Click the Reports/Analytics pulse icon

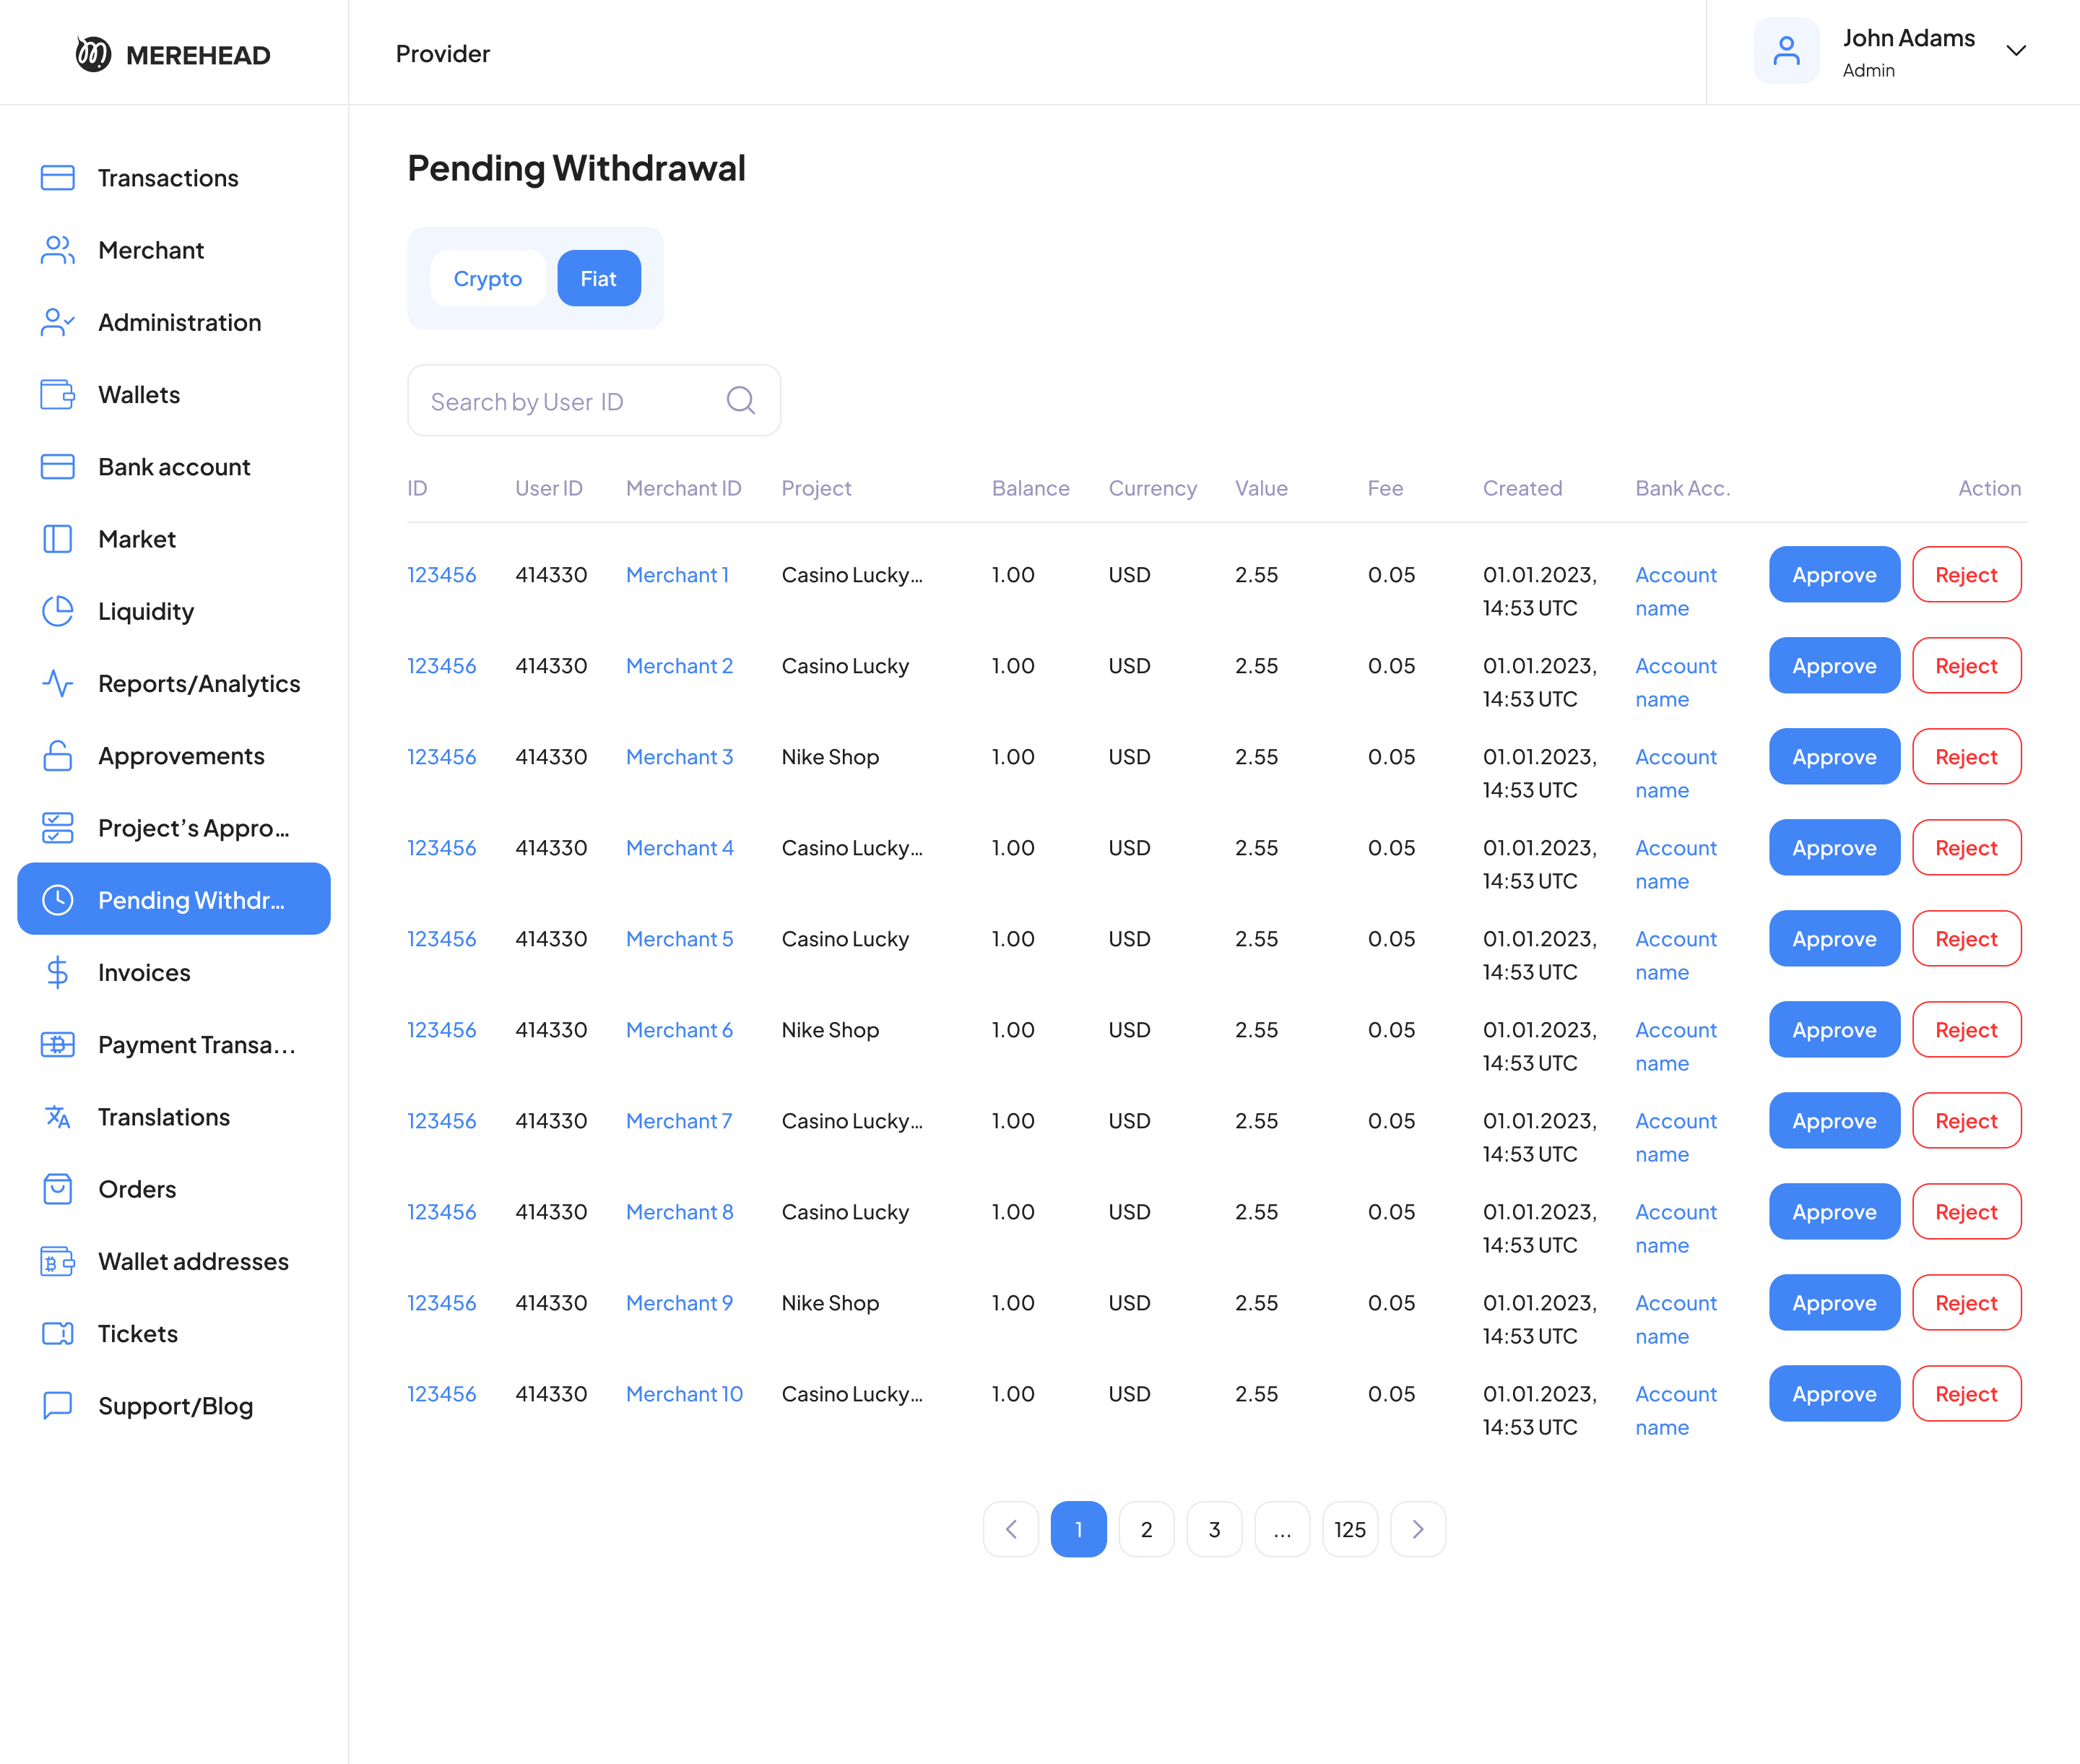tap(57, 683)
